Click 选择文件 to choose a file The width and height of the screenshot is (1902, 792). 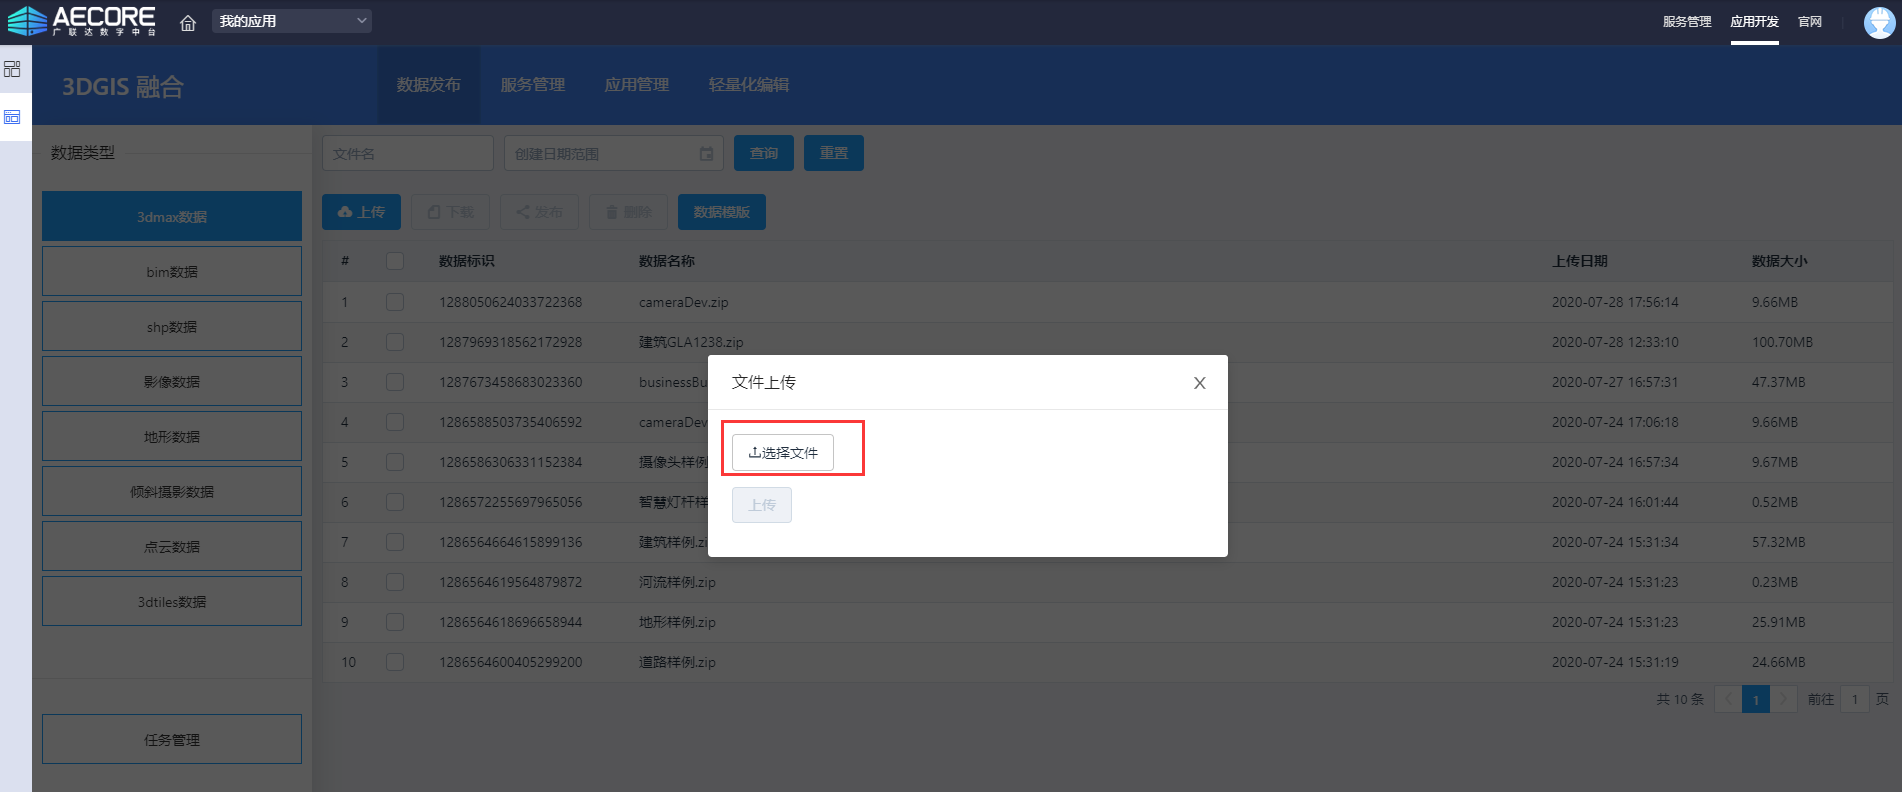783,453
